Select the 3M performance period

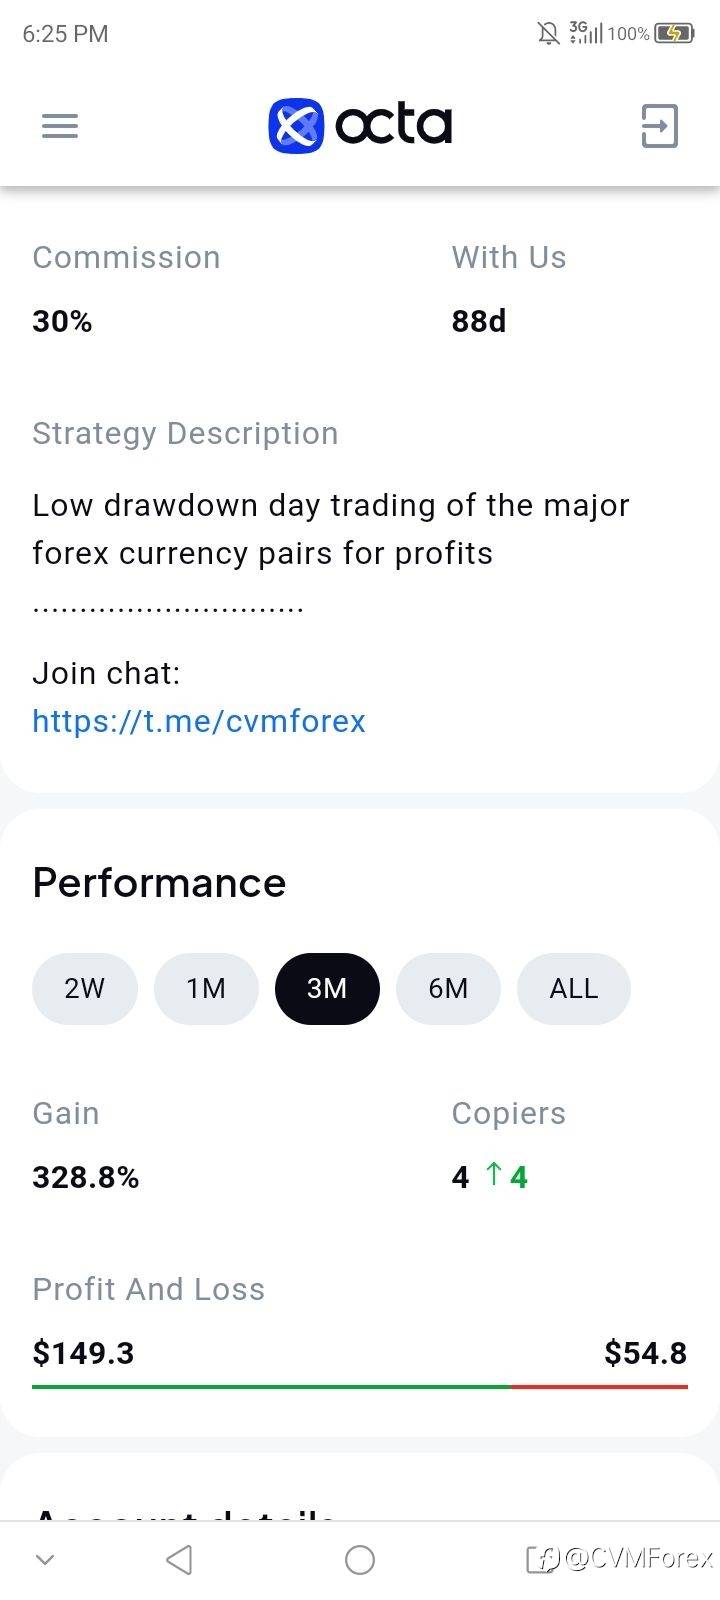[327, 989]
